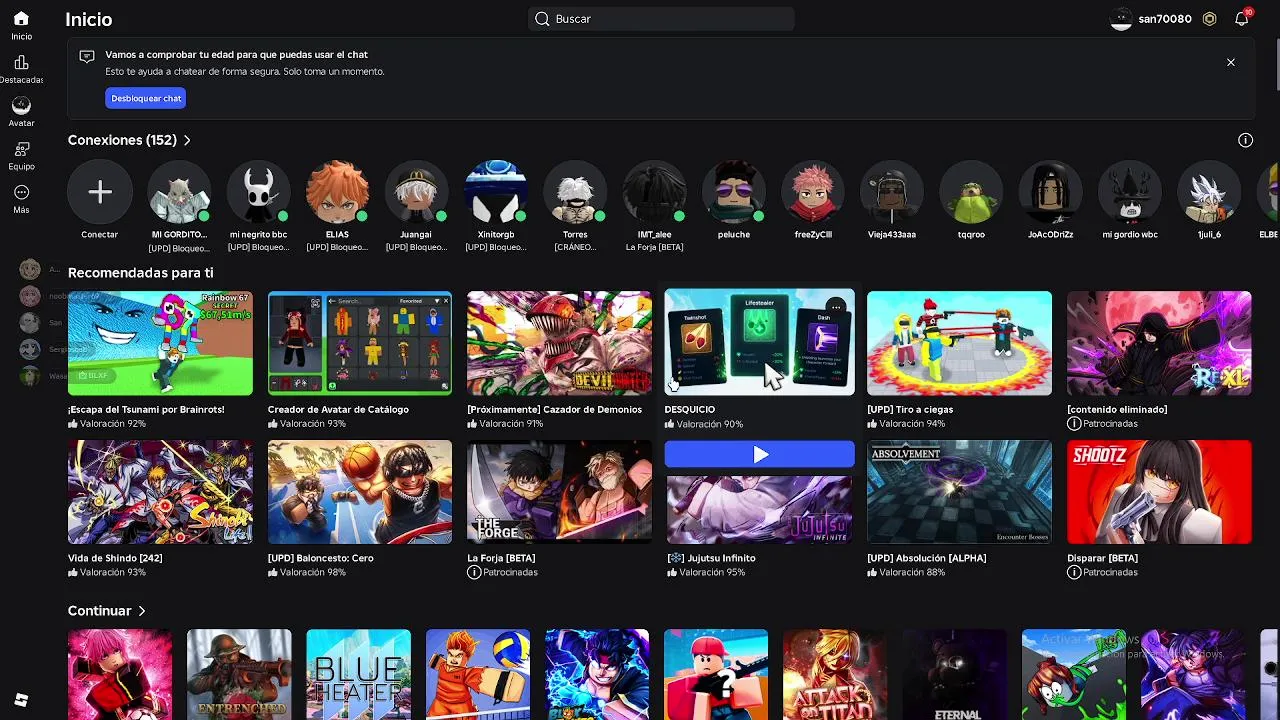Open 1juli_6 friend avatar

pos(1209,192)
